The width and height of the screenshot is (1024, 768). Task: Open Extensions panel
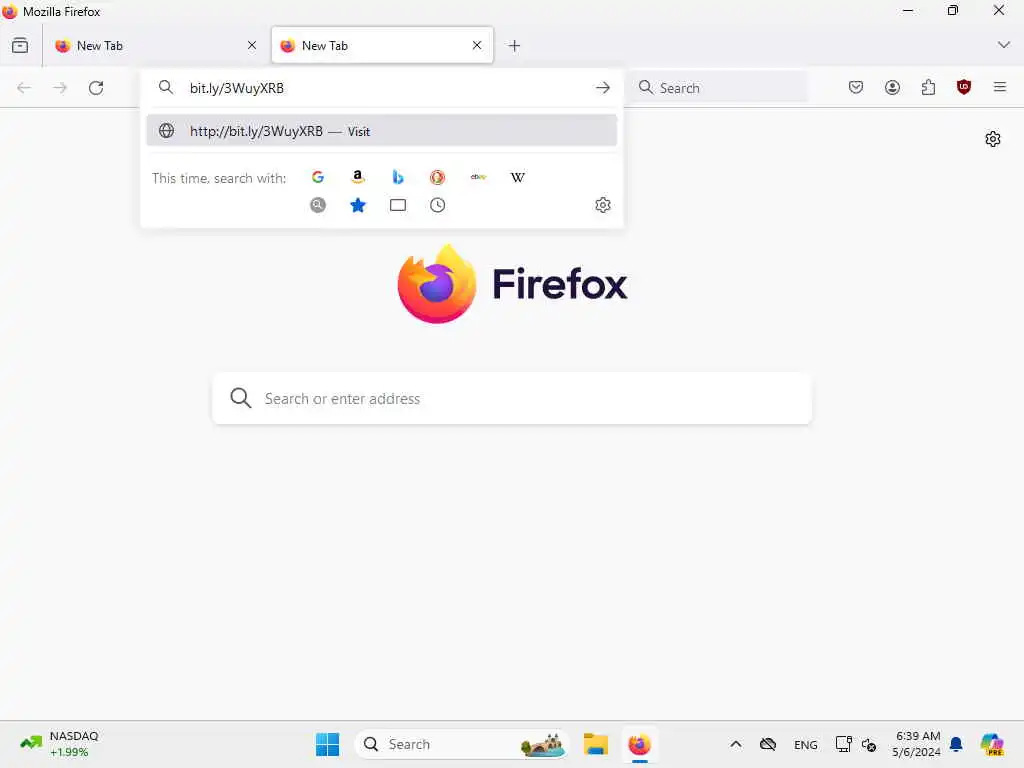(x=928, y=87)
